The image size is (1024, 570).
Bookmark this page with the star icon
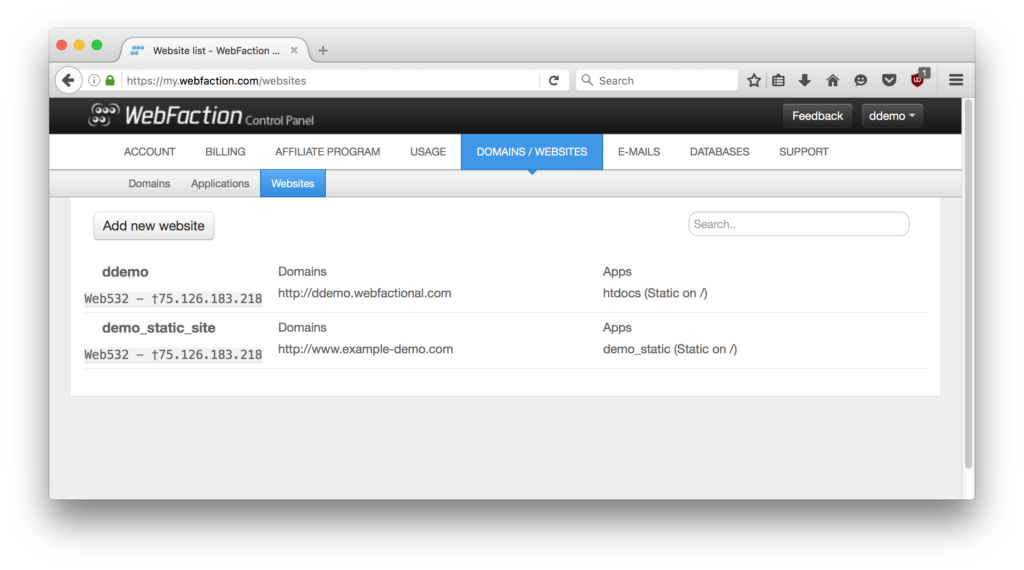coord(754,80)
